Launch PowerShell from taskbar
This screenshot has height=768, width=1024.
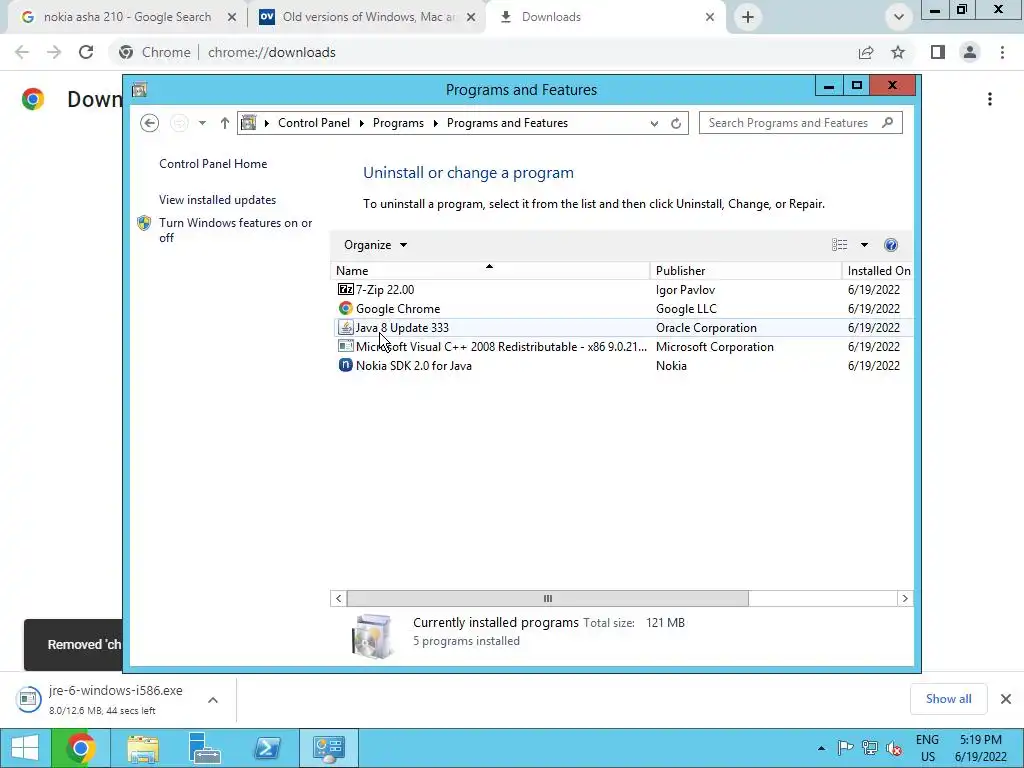click(267, 748)
